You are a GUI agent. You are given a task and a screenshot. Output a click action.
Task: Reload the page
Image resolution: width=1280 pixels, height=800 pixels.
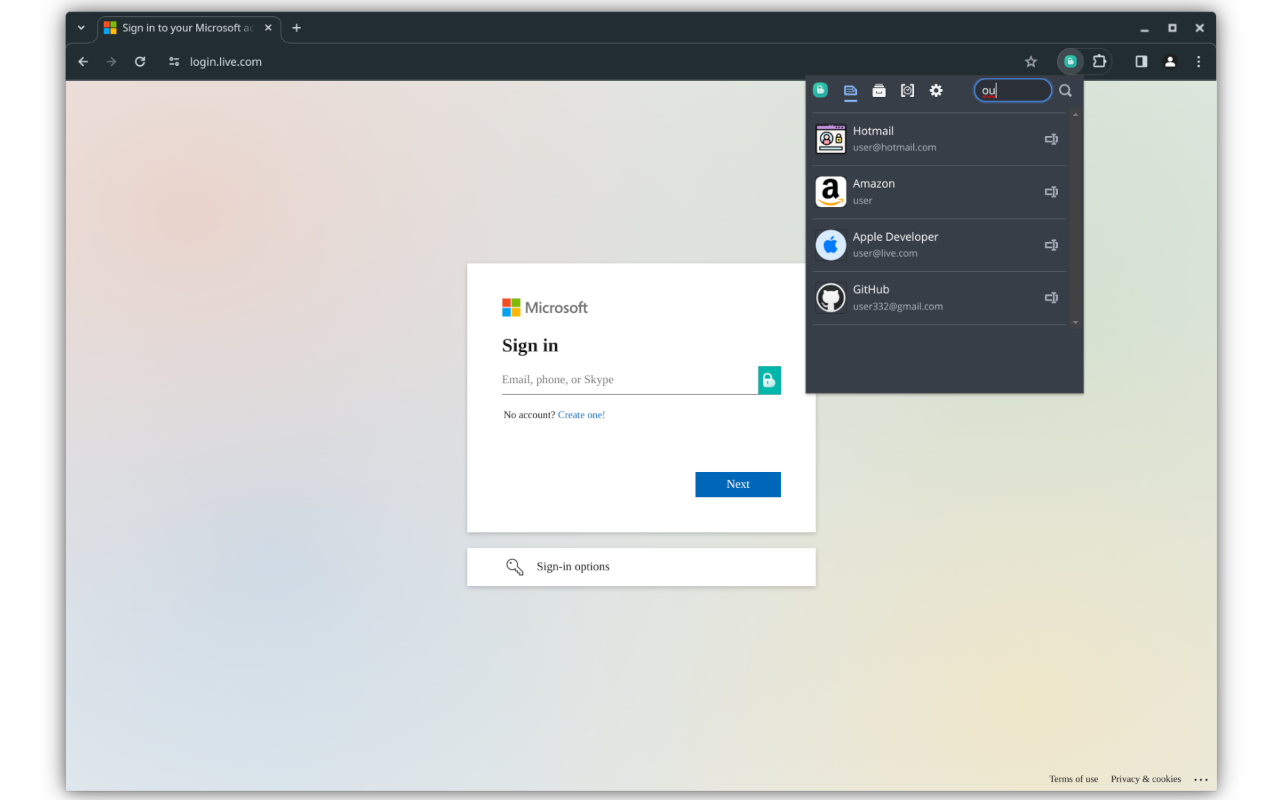pyautogui.click(x=140, y=62)
